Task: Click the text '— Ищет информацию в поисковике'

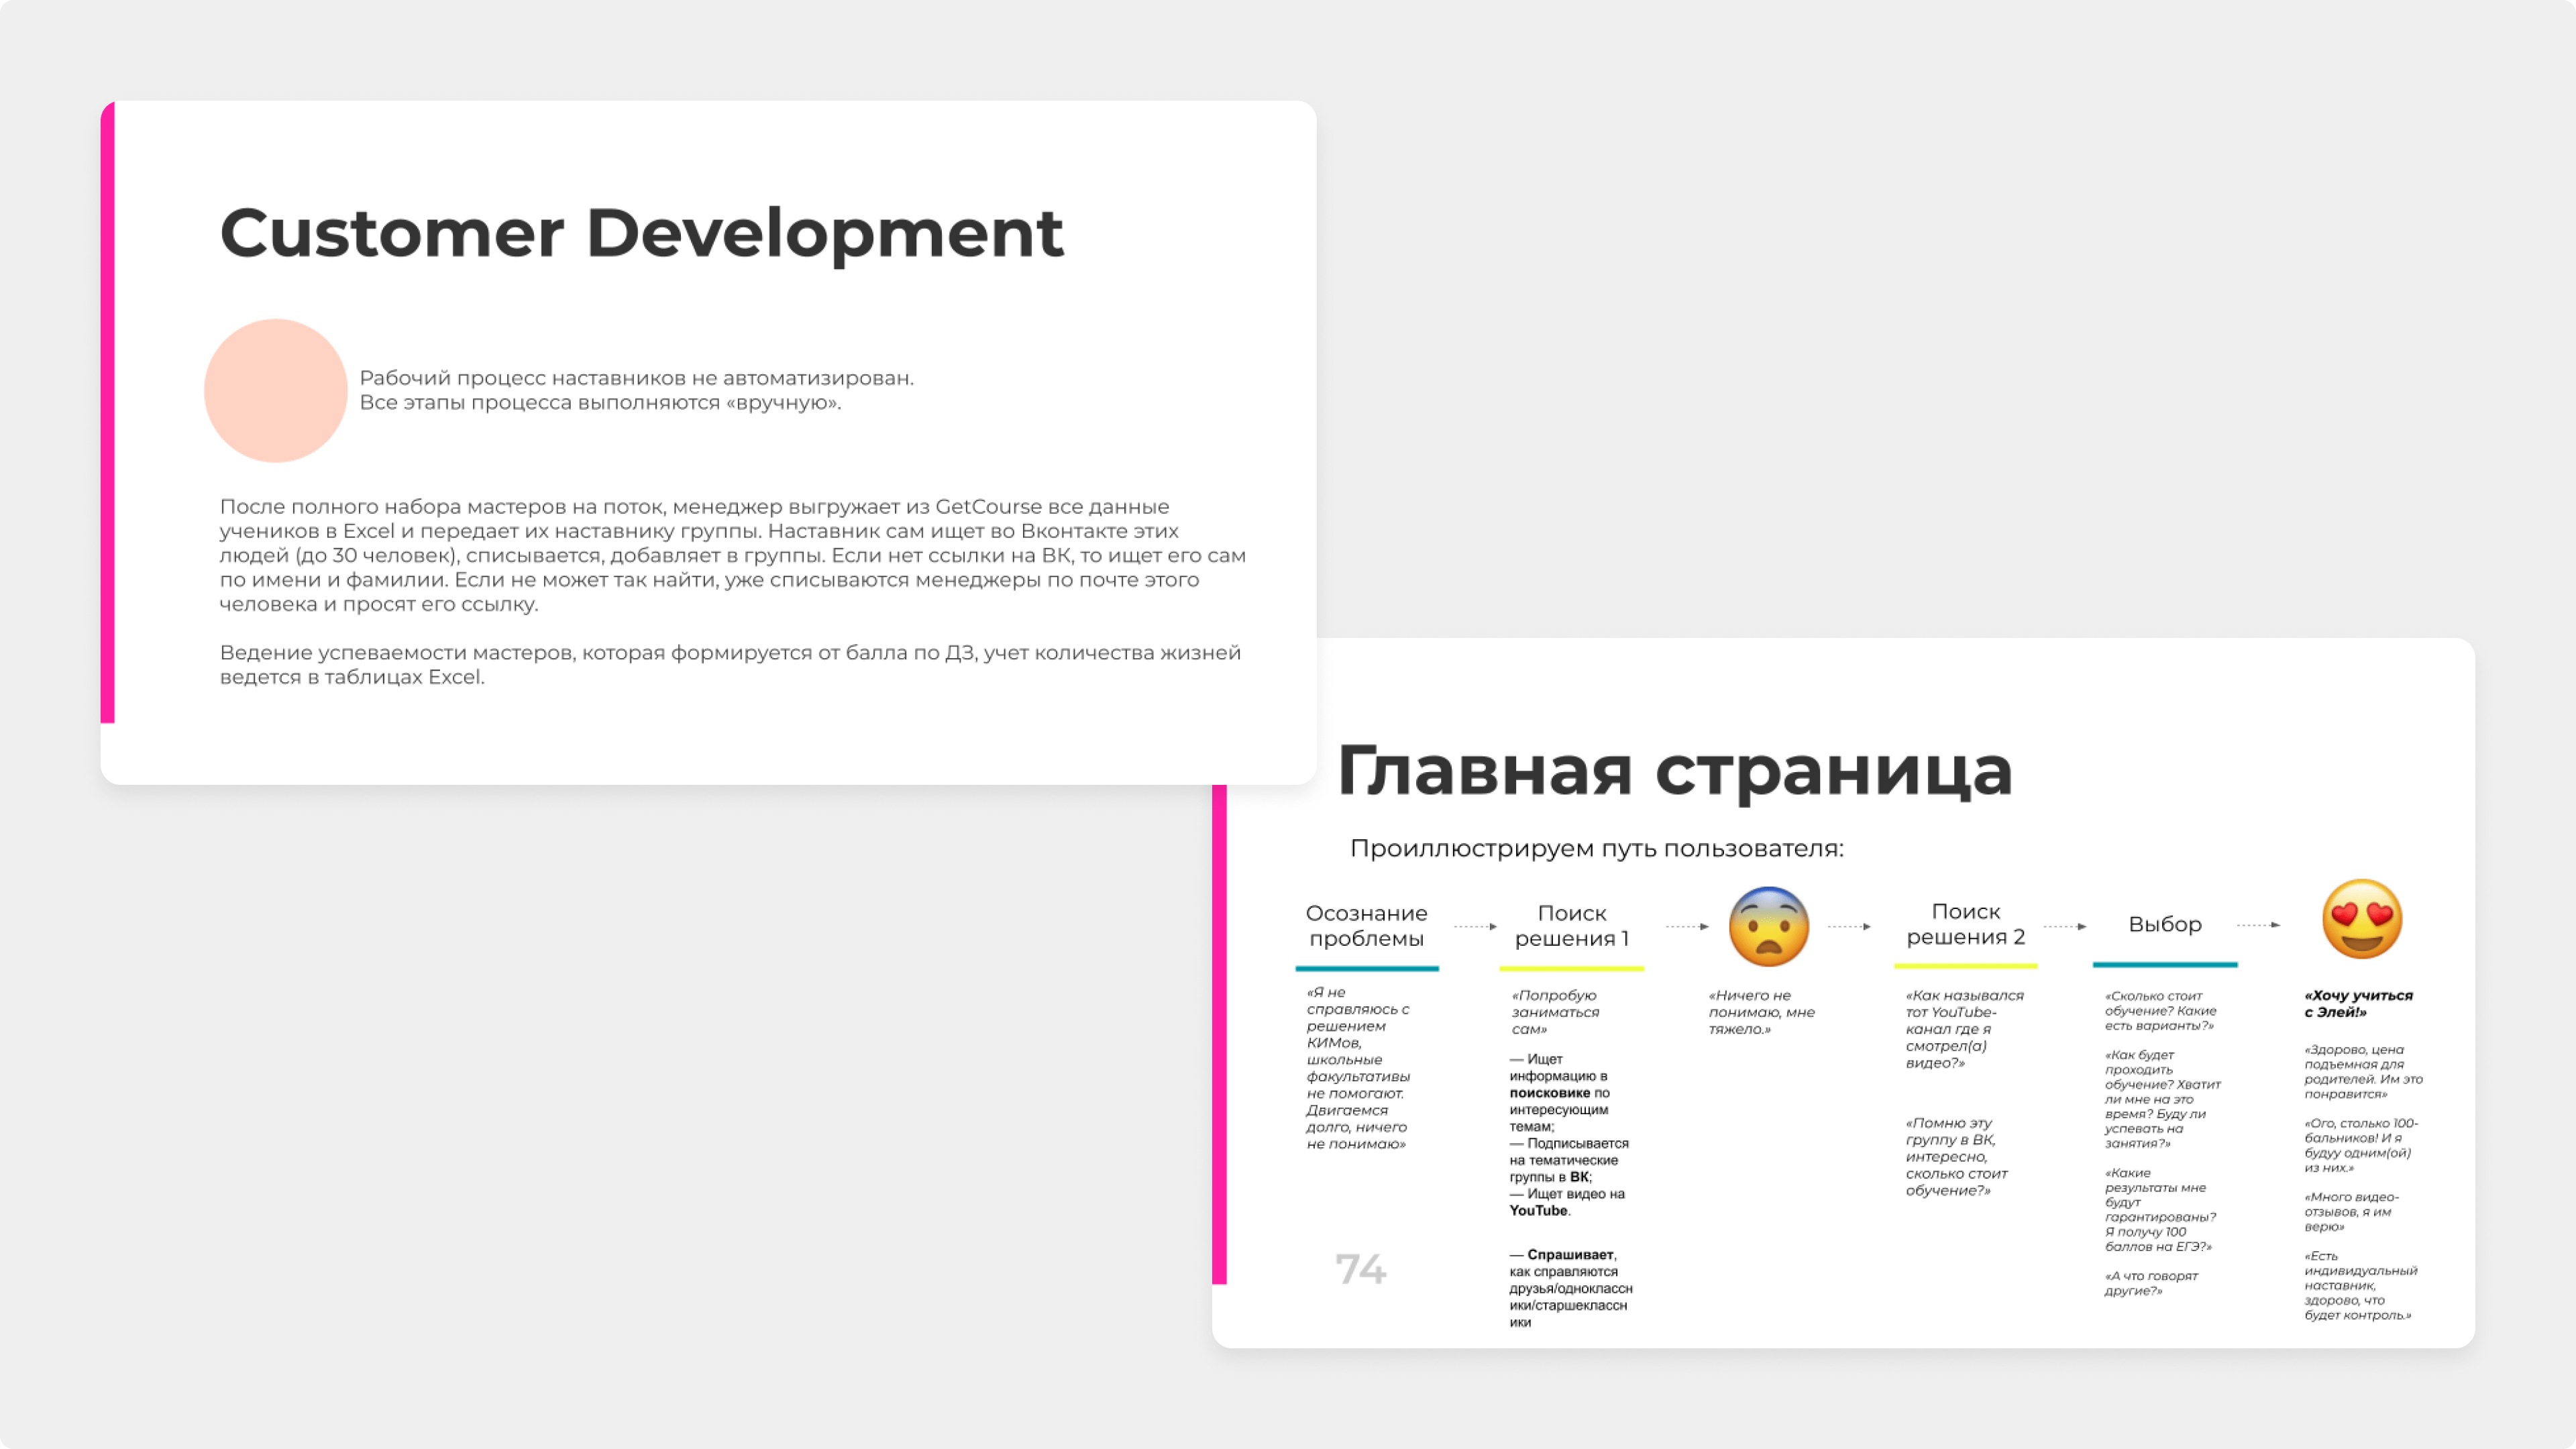Action: click(x=1559, y=1093)
